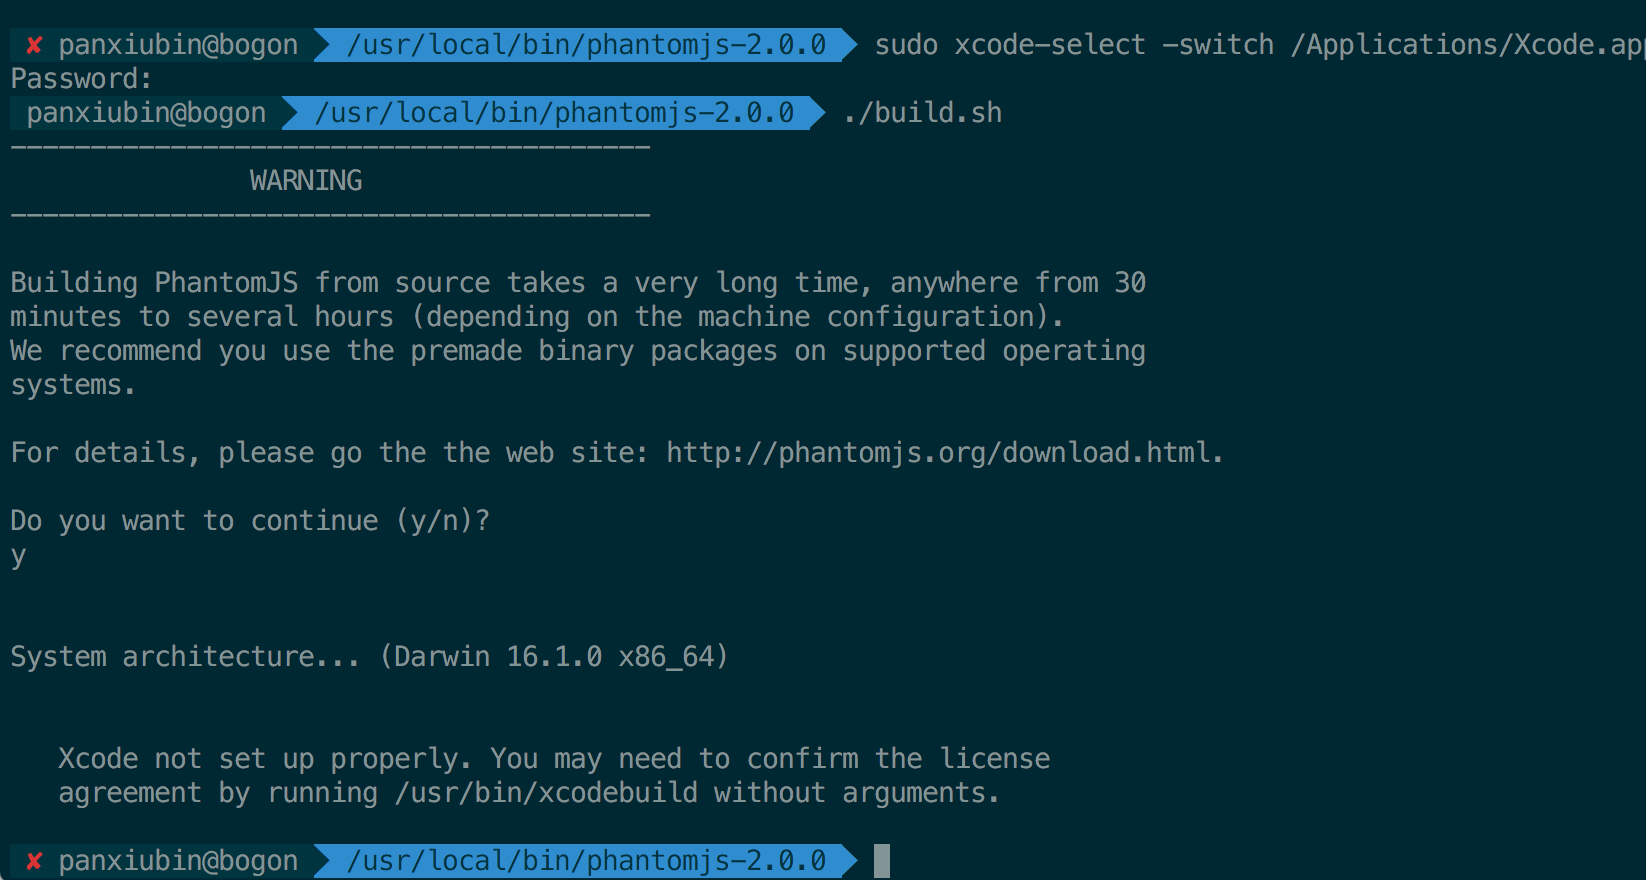Viewport: 1646px width, 880px height.
Task: Click the phantomjs-2.0.0 path segment on the last prompt
Action: click(x=586, y=861)
